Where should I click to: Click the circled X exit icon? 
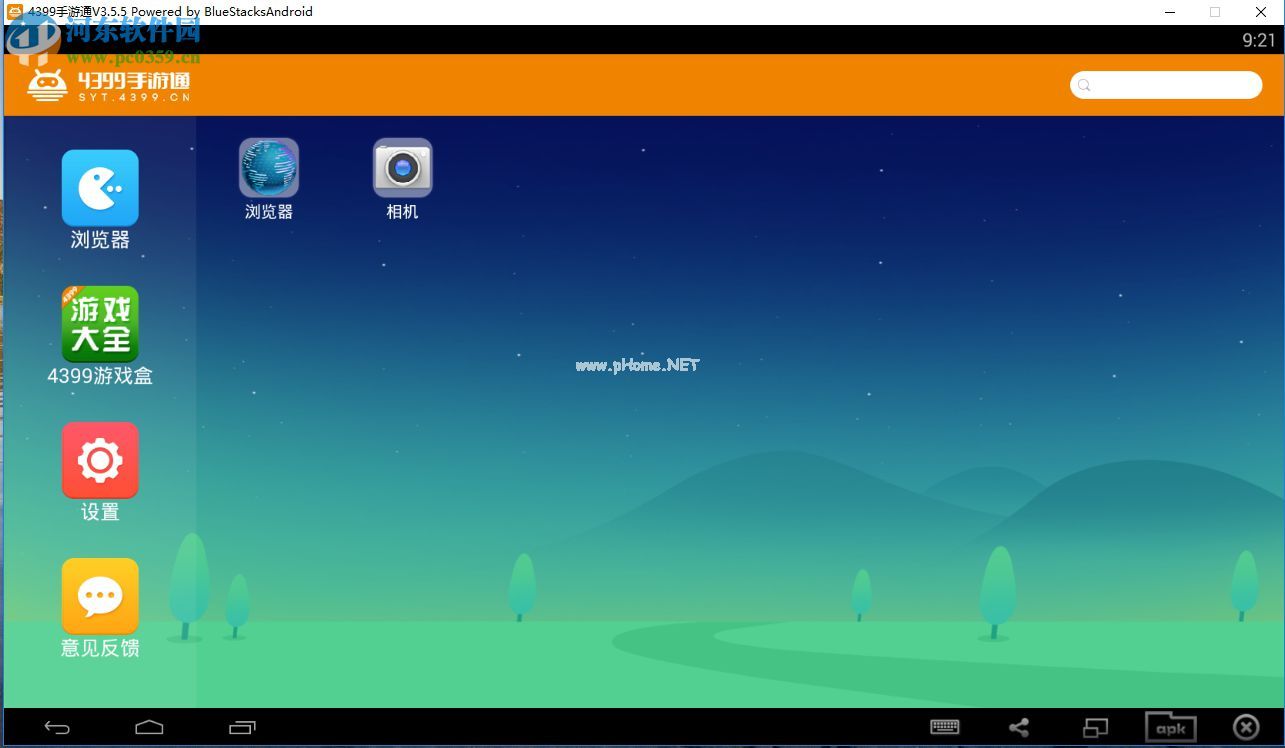(x=1246, y=727)
